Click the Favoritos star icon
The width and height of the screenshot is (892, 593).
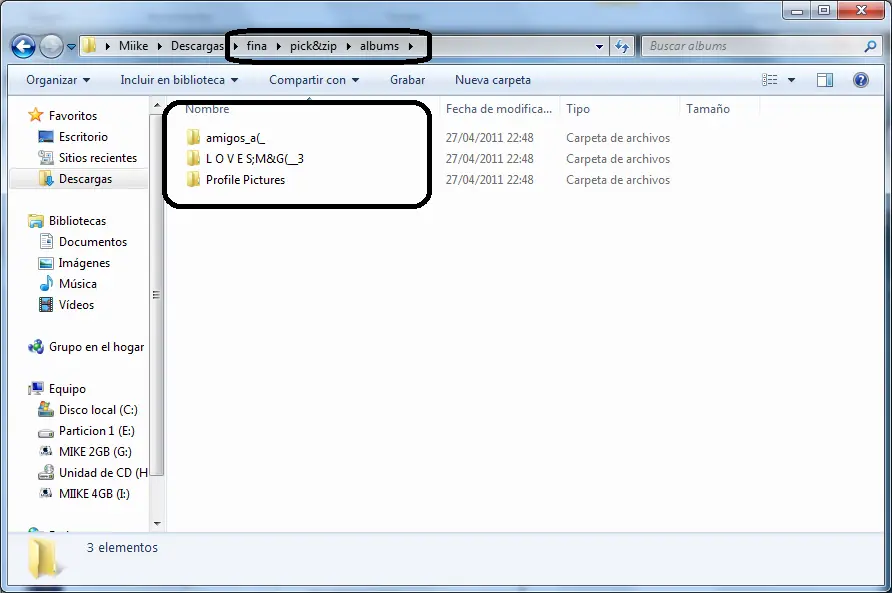click(36, 115)
